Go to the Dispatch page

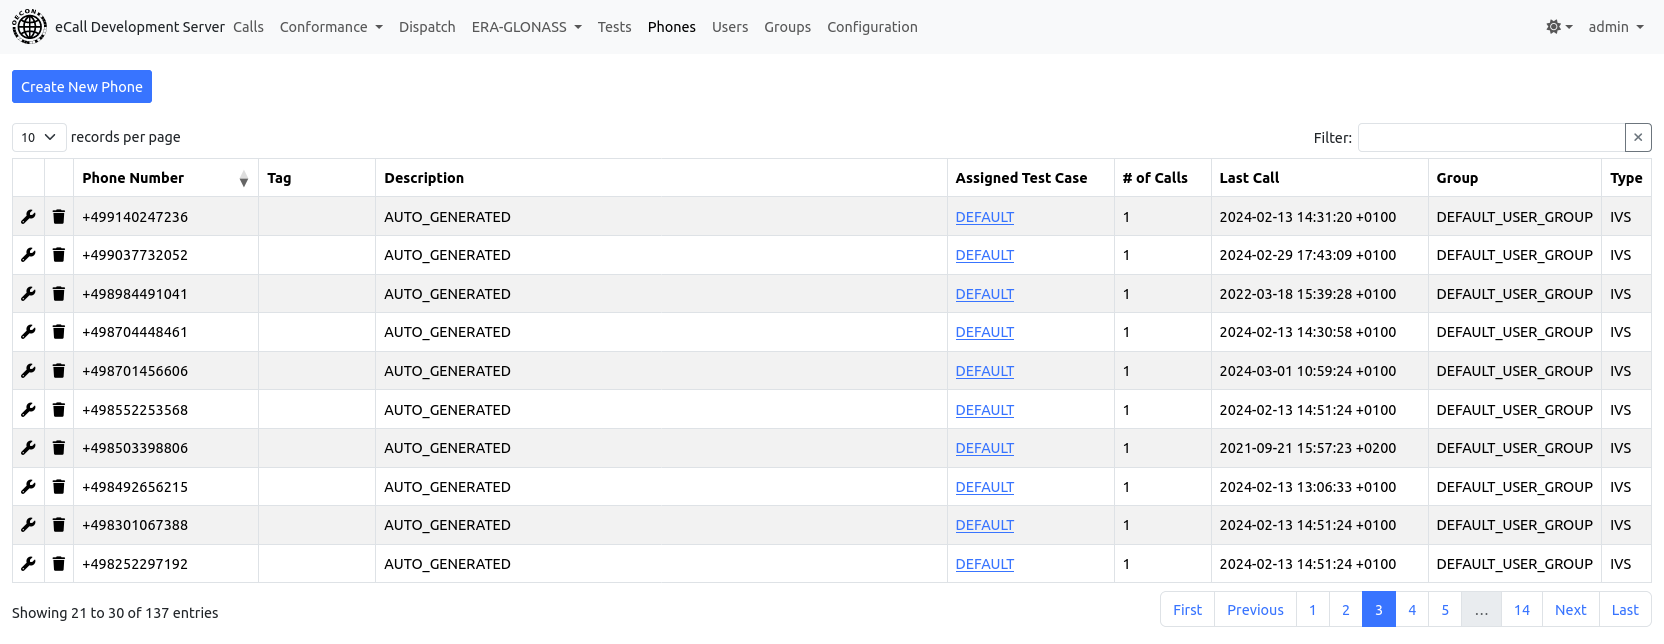427,27
